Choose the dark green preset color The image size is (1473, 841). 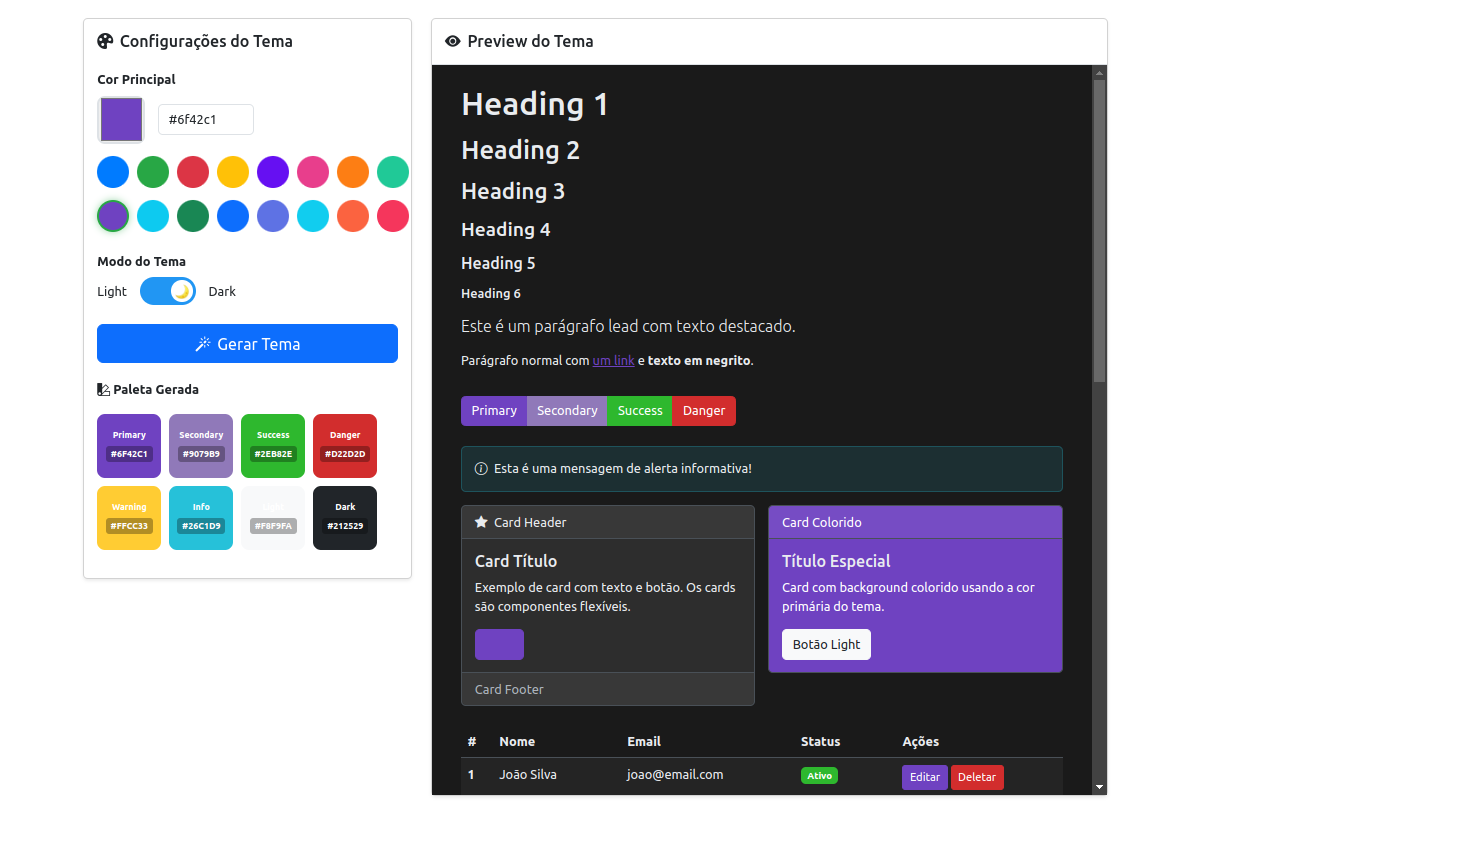(x=193, y=216)
